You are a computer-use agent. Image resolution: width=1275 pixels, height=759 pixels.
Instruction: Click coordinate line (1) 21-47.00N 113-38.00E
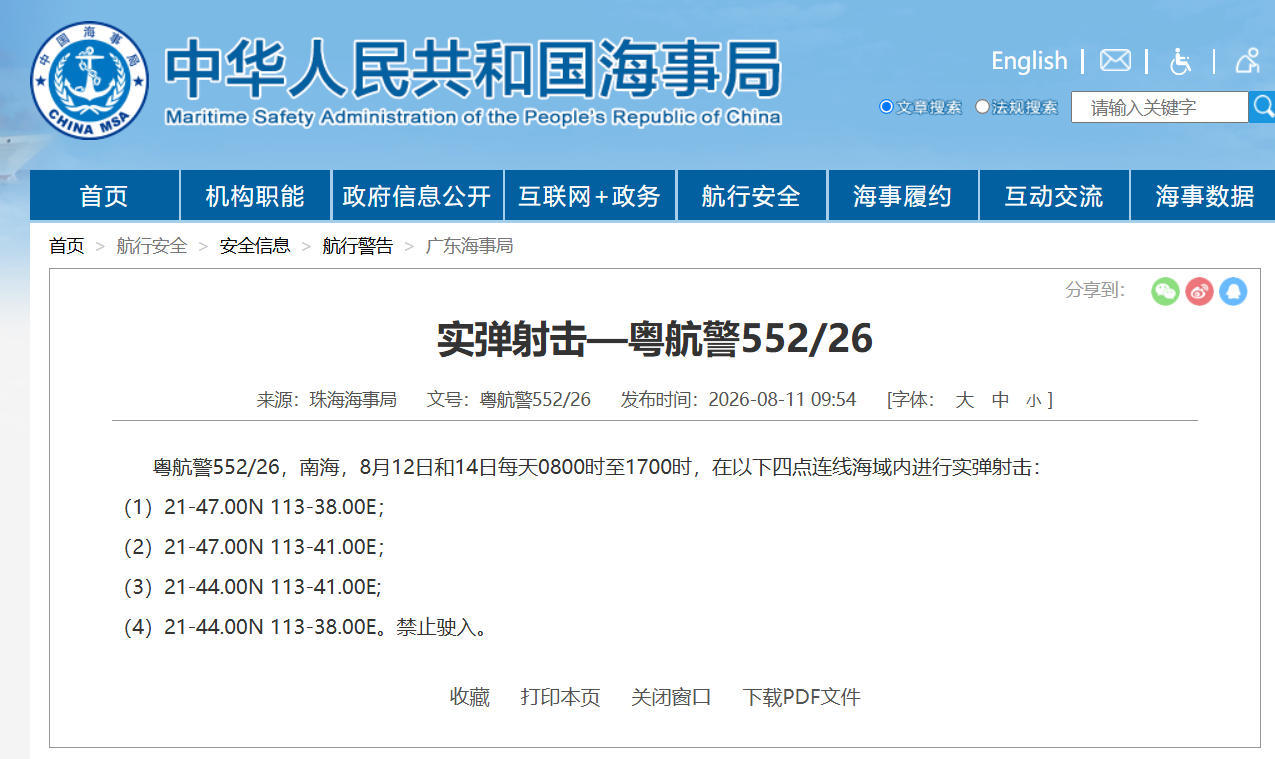(254, 507)
